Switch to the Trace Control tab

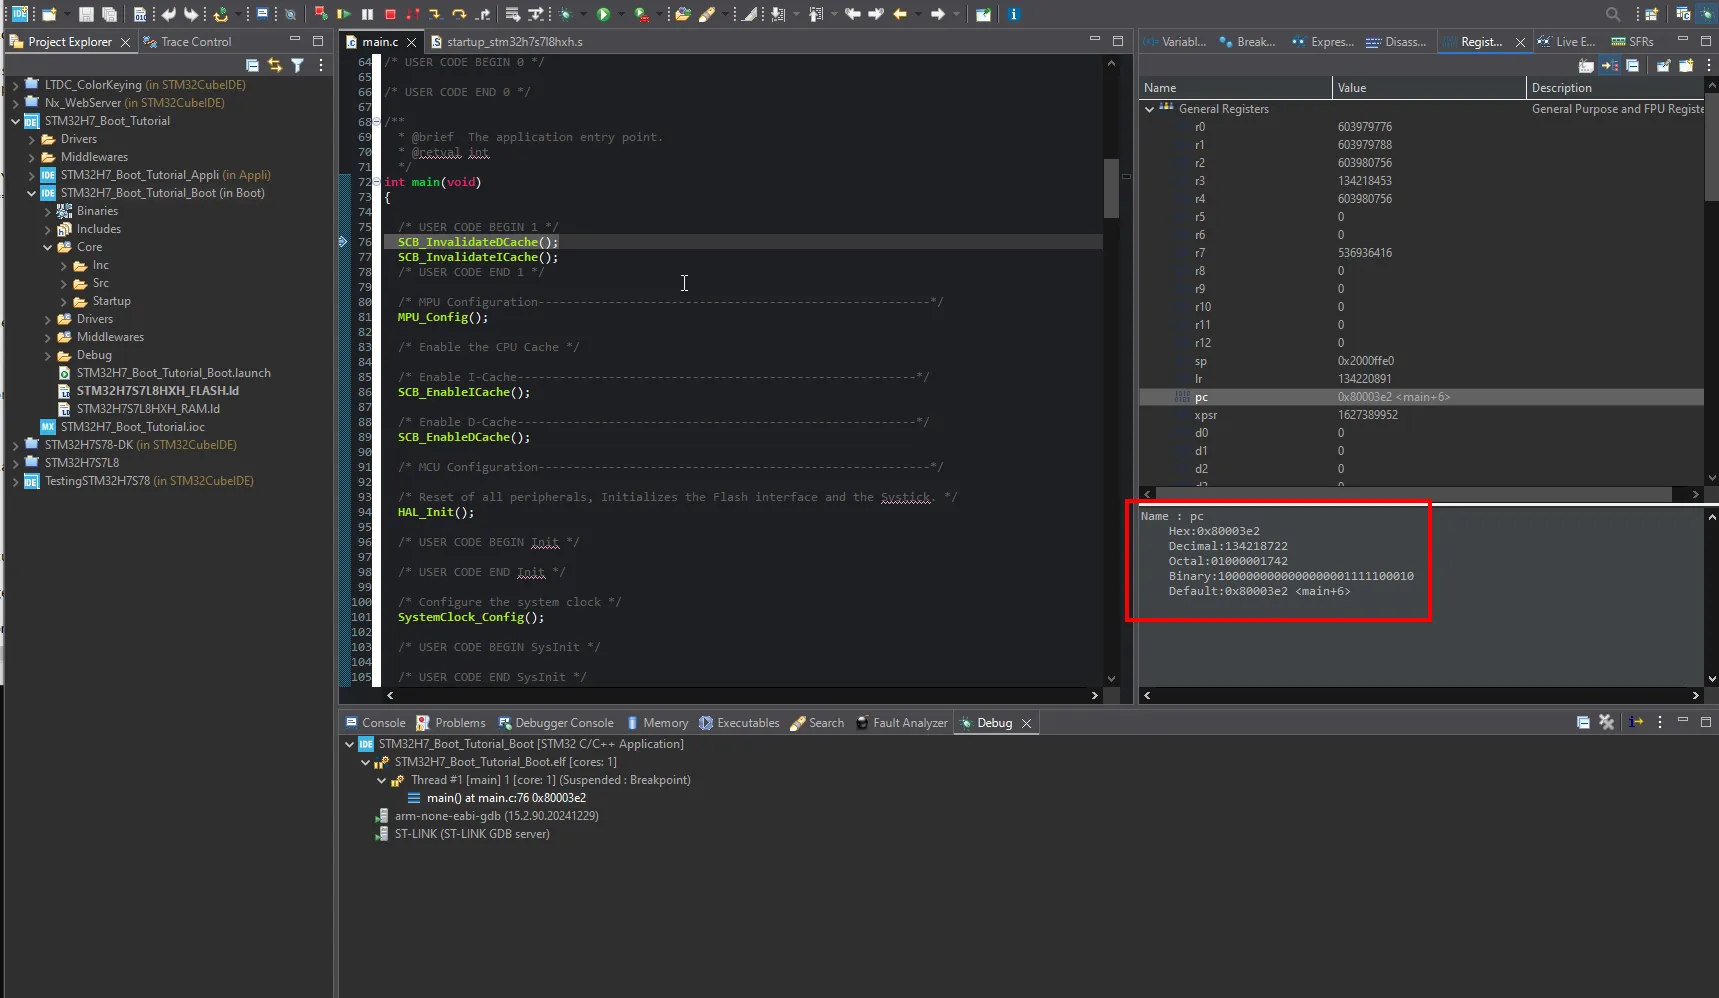(x=187, y=42)
